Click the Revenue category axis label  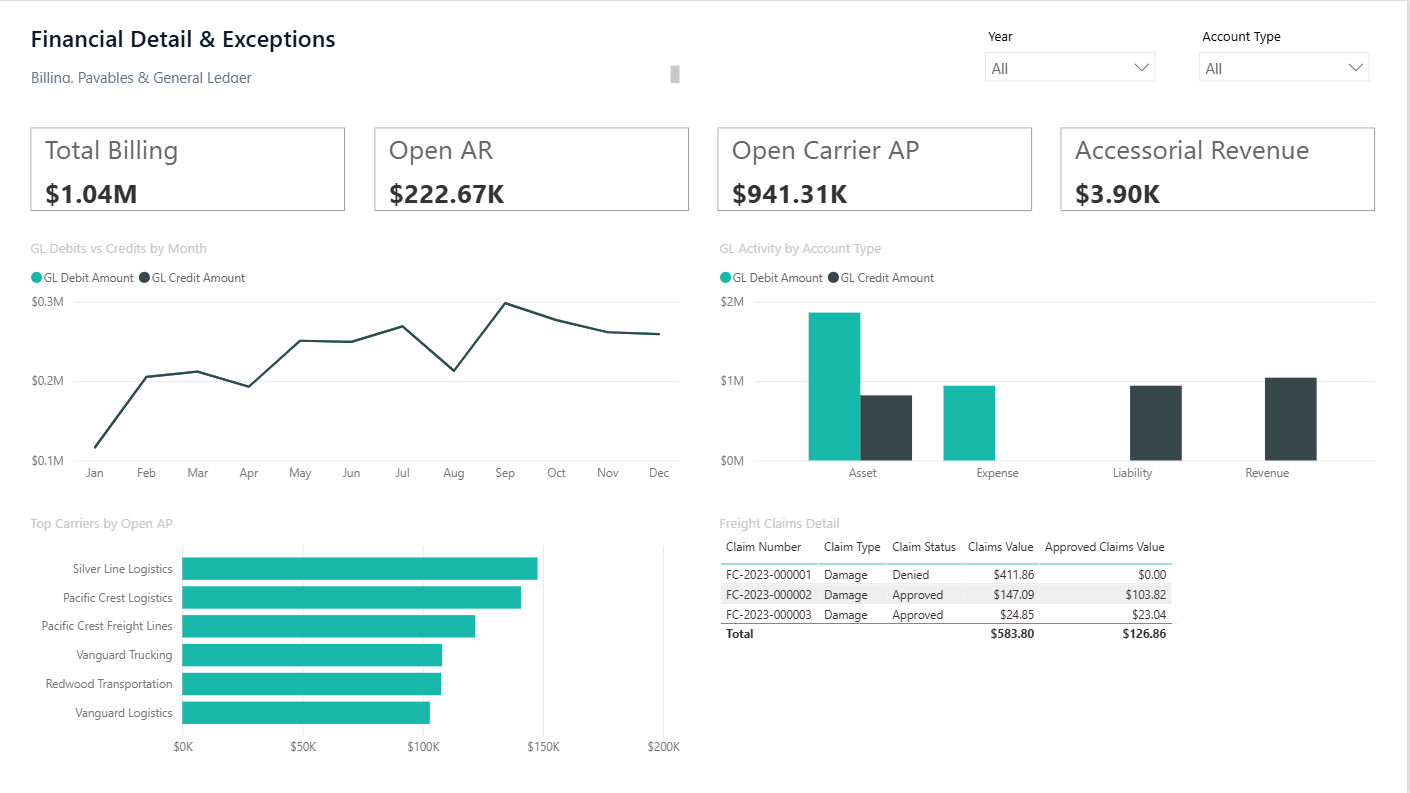click(1267, 473)
